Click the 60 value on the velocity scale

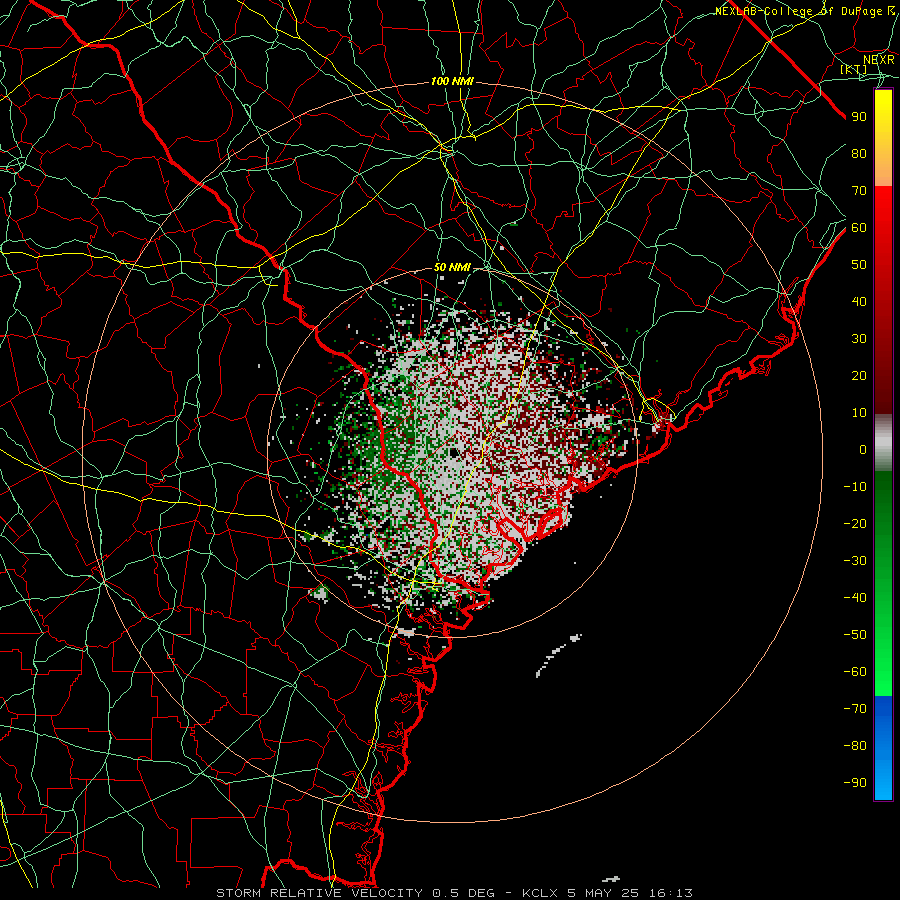click(x=859, y=227)
